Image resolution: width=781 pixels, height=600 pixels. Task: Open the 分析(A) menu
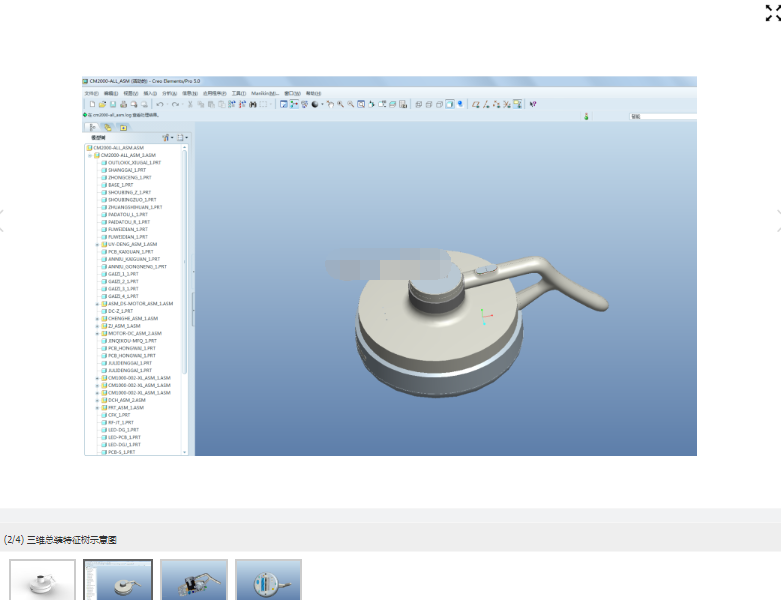169,93
